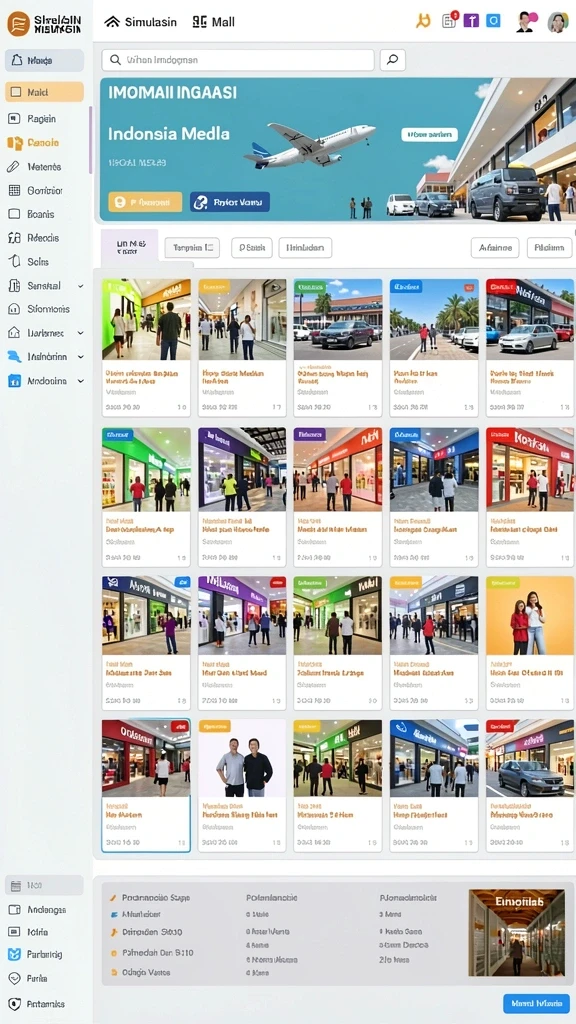
Task: Click the blue button at bottom right
Action: click(536, 1003)
